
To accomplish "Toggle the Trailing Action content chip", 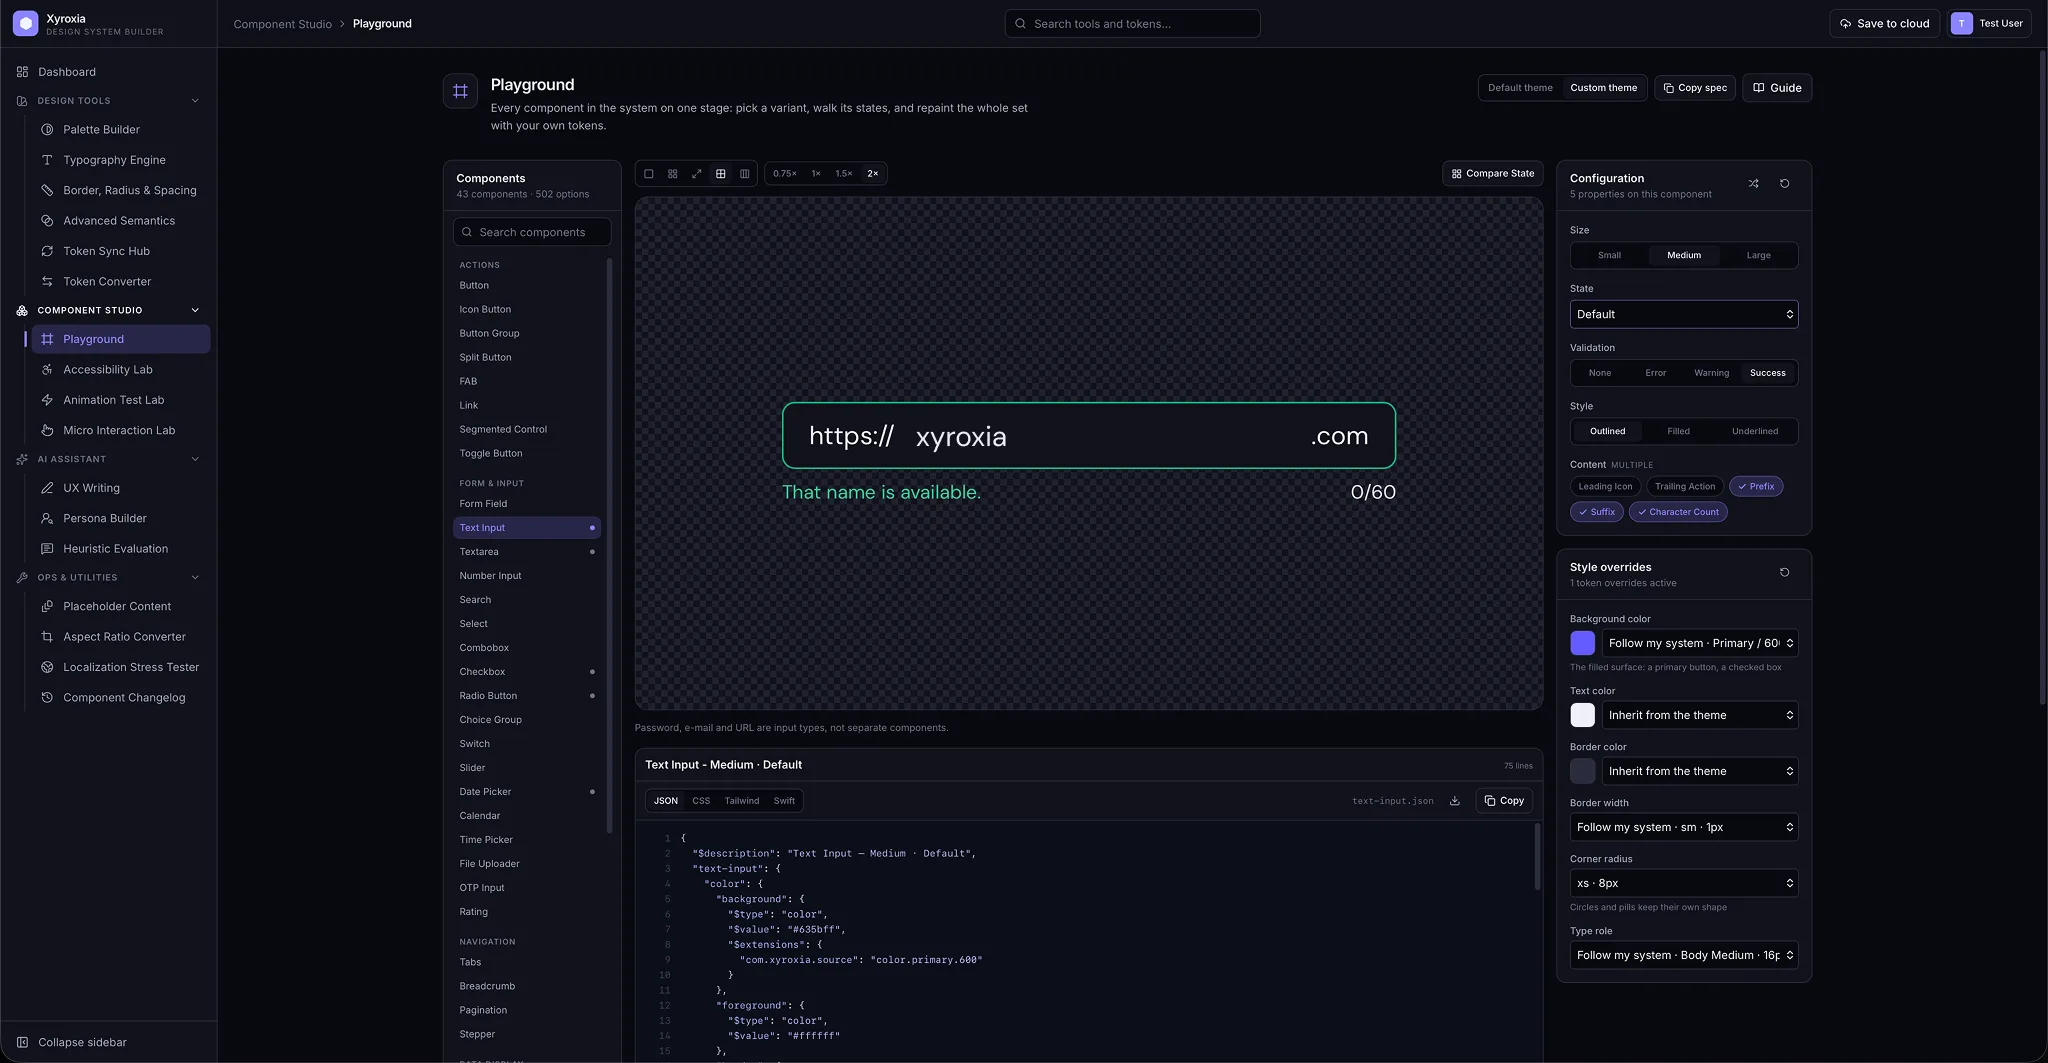I will [x=1684, y=487].
